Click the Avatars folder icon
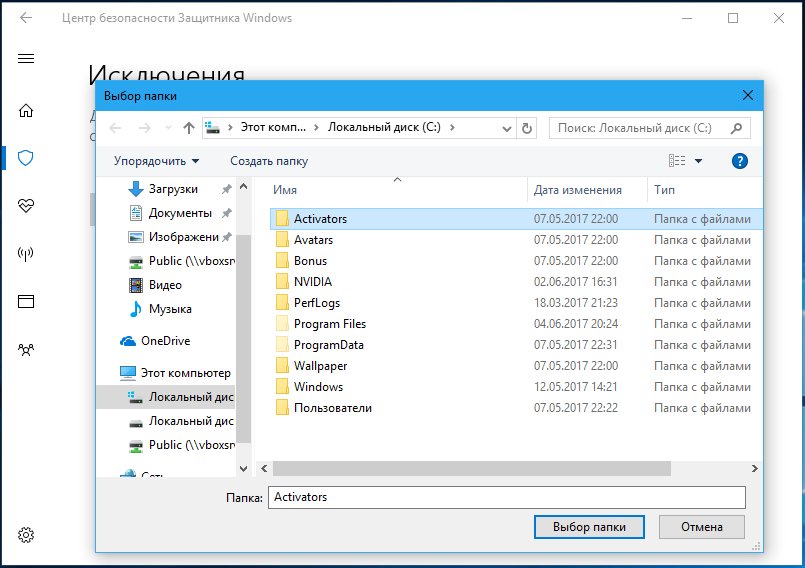The width and height of the screenshot is (805, 568). tap(282, 240)
